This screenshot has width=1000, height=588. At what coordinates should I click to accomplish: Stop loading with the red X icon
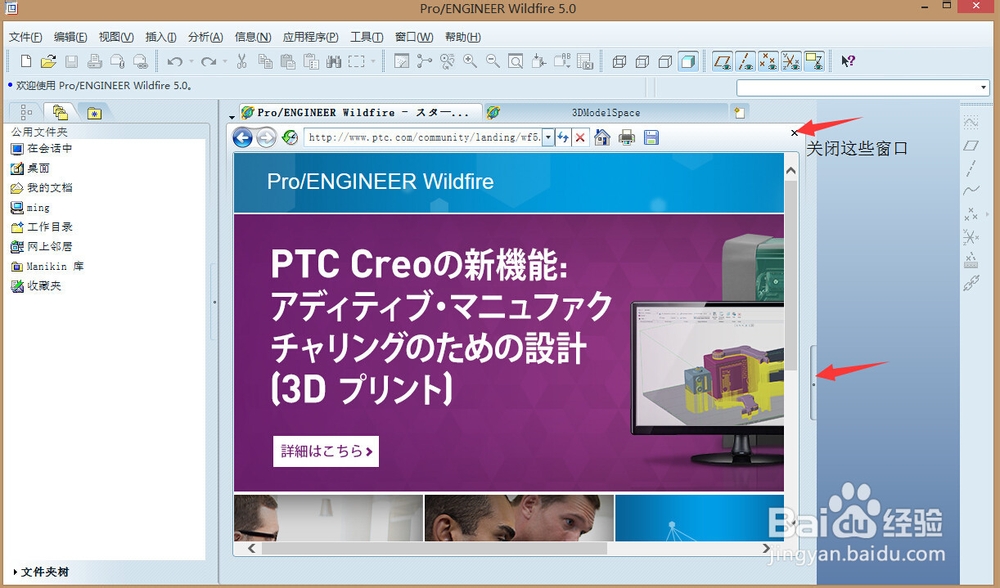coord(580,137)
